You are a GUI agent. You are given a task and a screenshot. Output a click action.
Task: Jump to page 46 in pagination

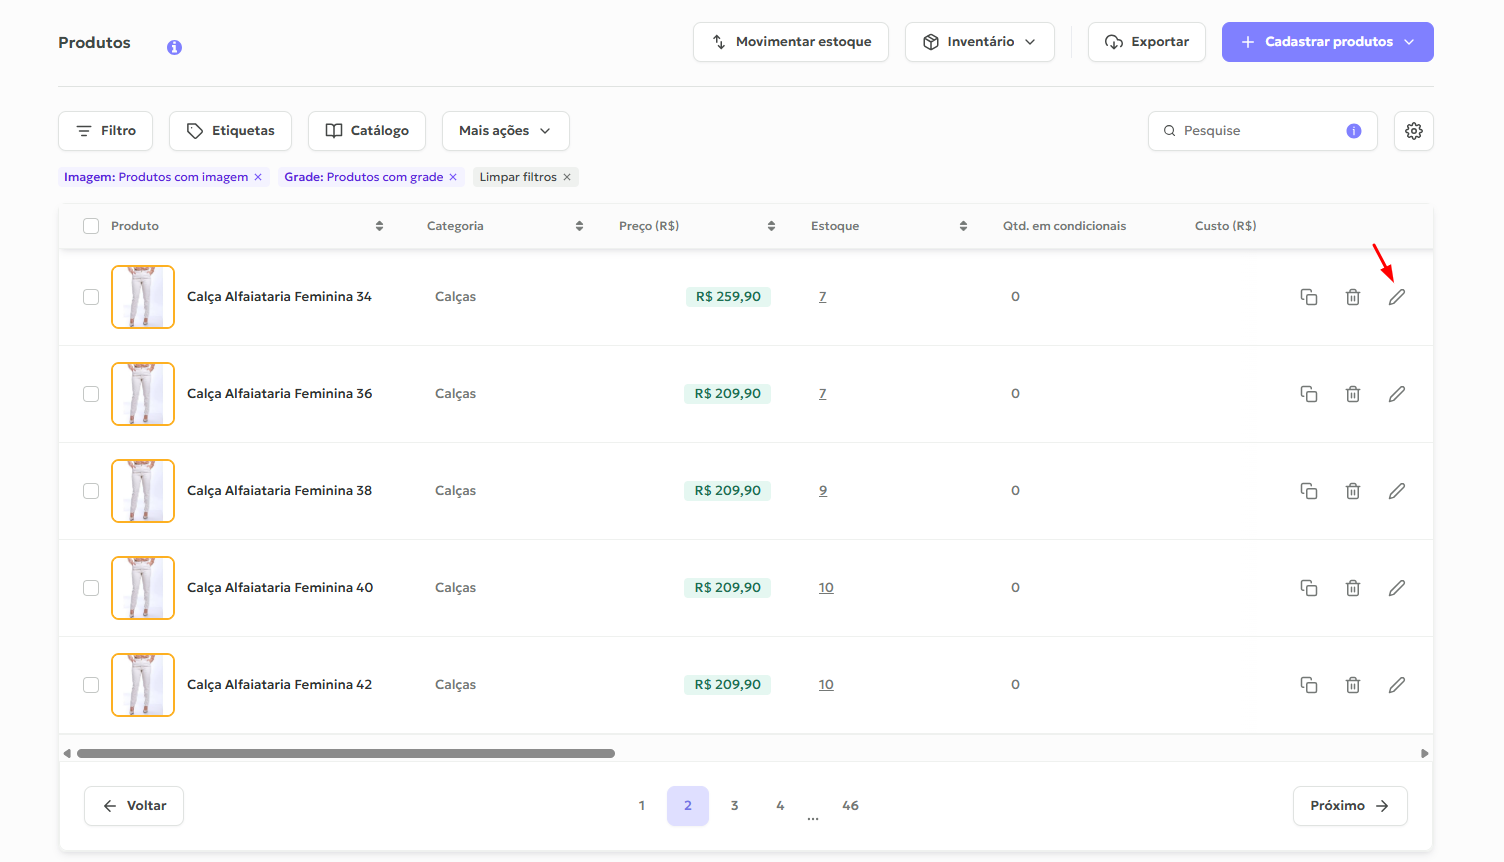coord(850,806)
